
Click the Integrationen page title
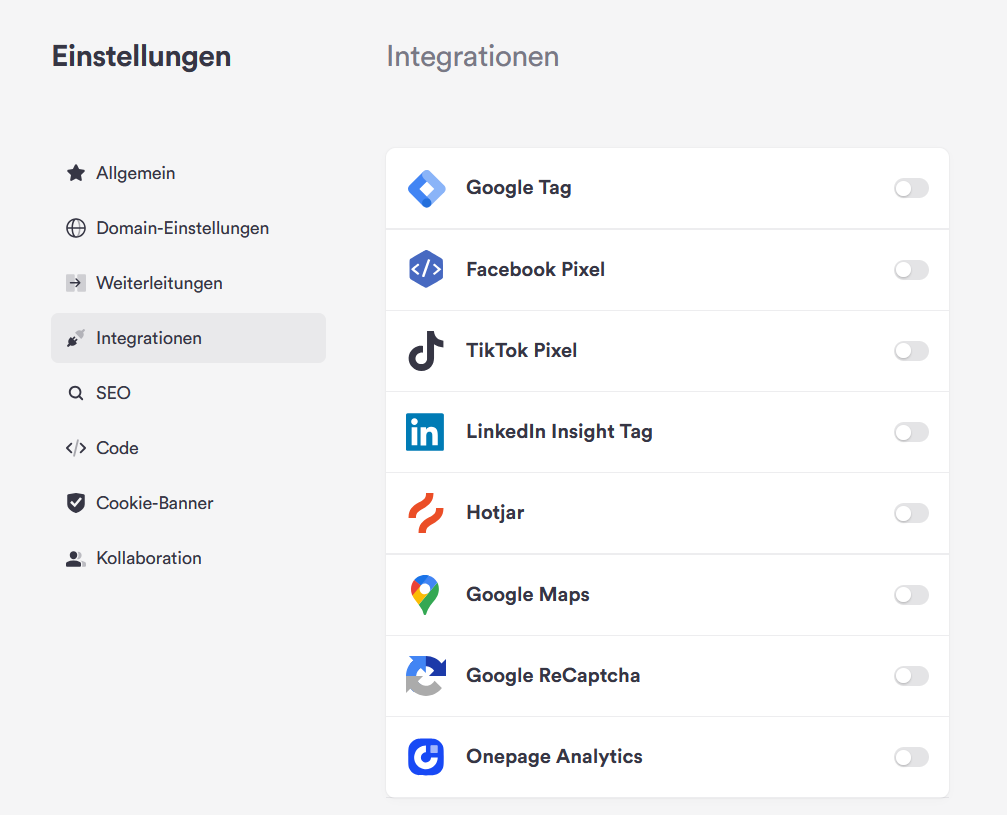tap(473, 57)
